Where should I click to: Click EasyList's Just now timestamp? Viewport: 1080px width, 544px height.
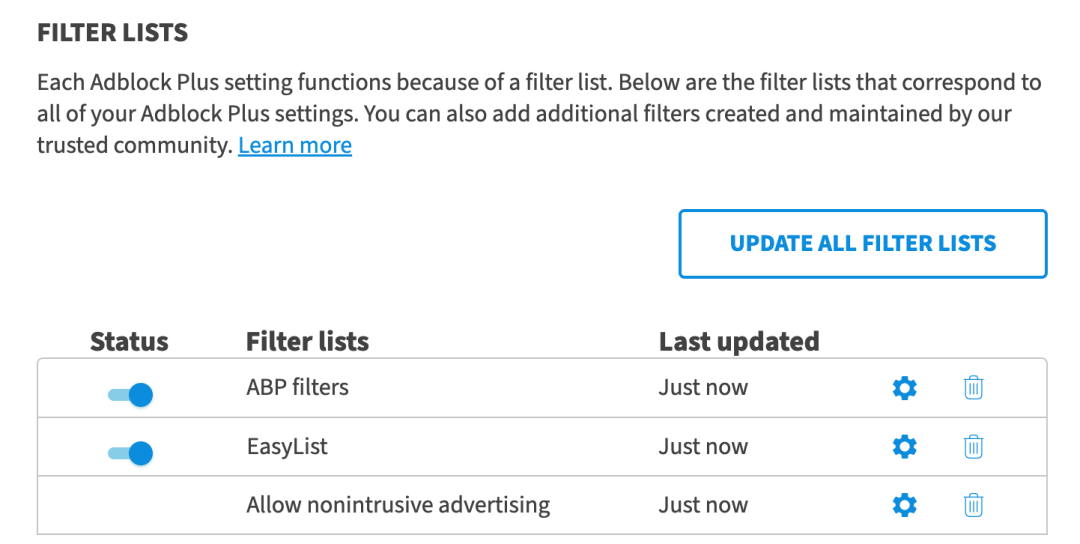[703, 446]
